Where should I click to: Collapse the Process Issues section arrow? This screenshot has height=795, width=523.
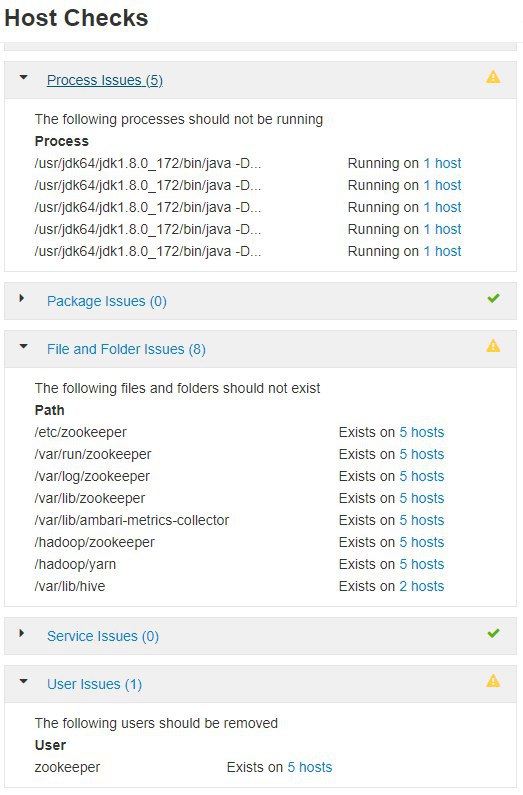tap(23, 78)
